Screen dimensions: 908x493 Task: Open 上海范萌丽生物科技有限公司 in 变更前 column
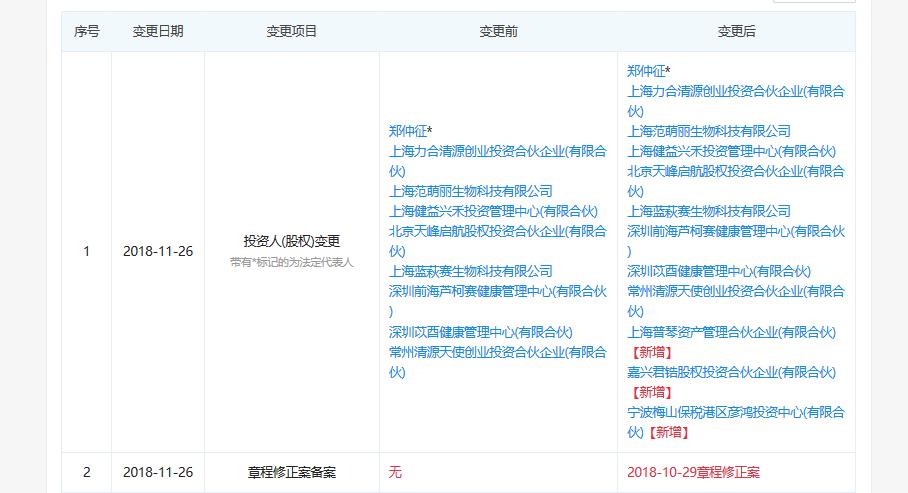[x=470, y=191]
